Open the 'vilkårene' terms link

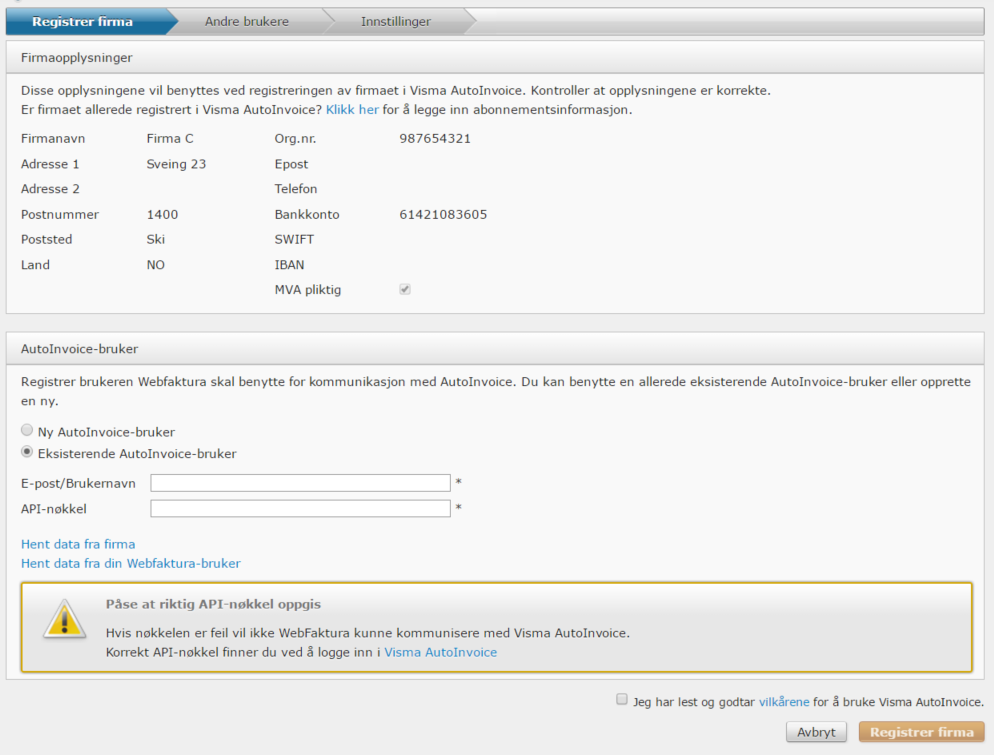tap(784, 702)
